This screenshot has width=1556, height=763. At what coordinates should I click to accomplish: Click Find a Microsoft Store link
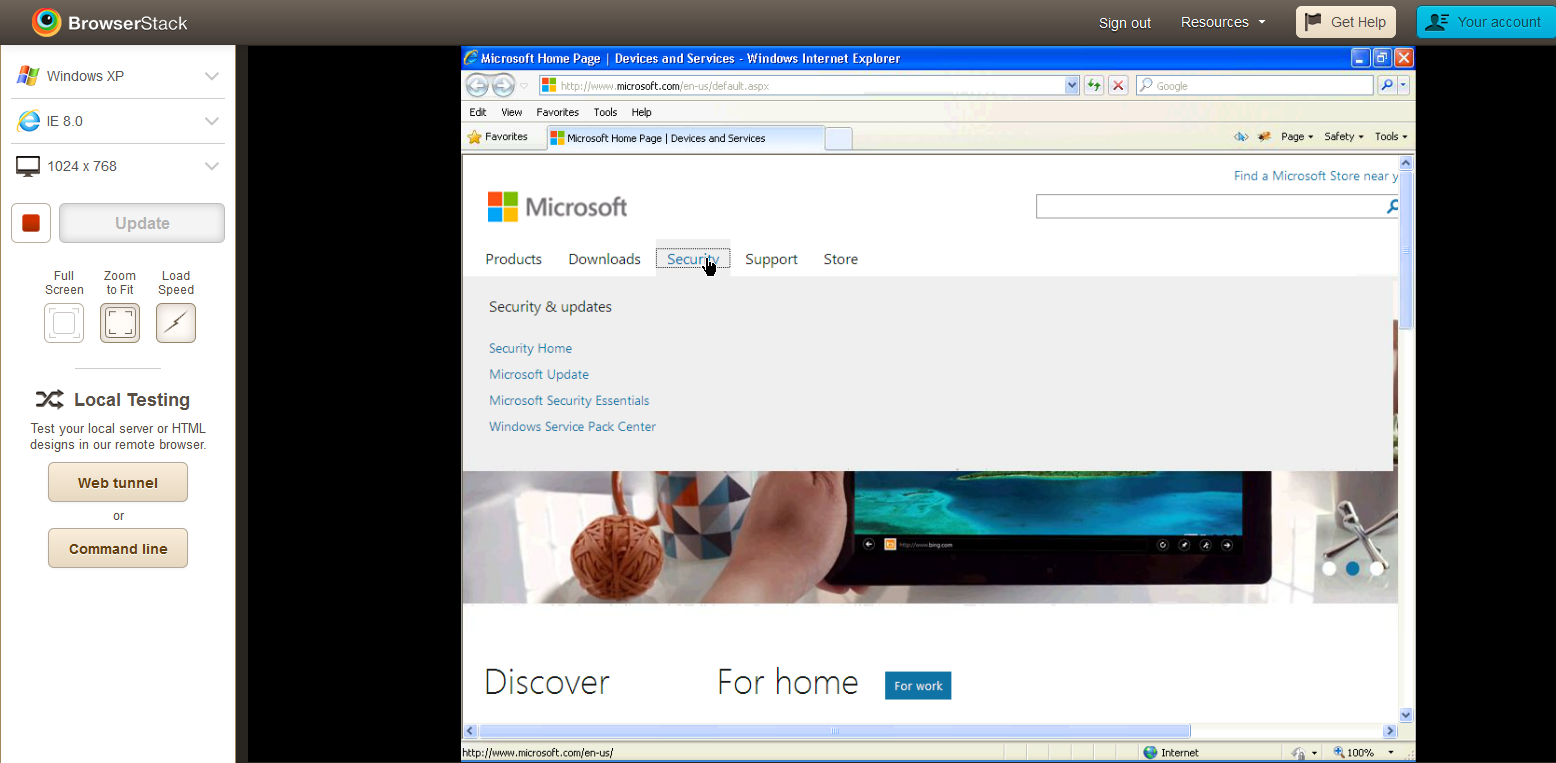click(1316, 176)
